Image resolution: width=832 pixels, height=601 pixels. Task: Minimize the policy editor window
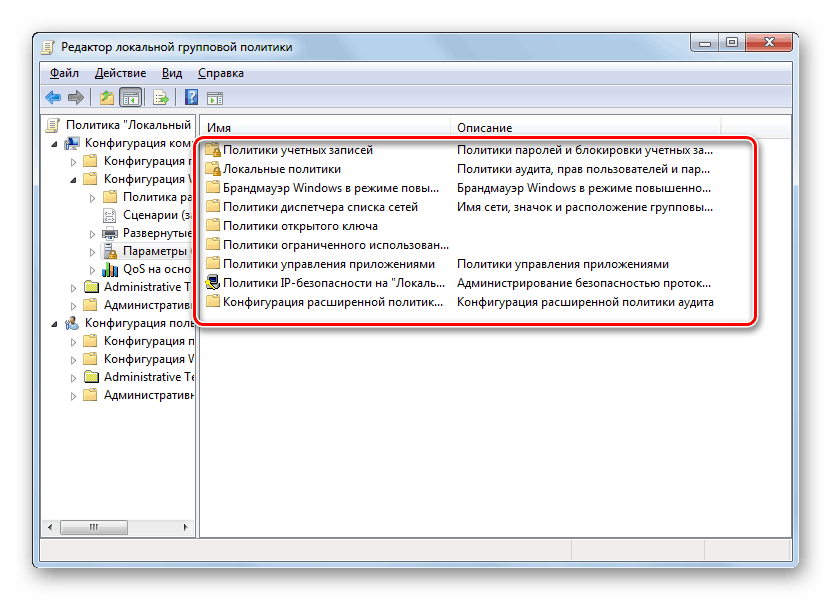[x=705, y=43]
